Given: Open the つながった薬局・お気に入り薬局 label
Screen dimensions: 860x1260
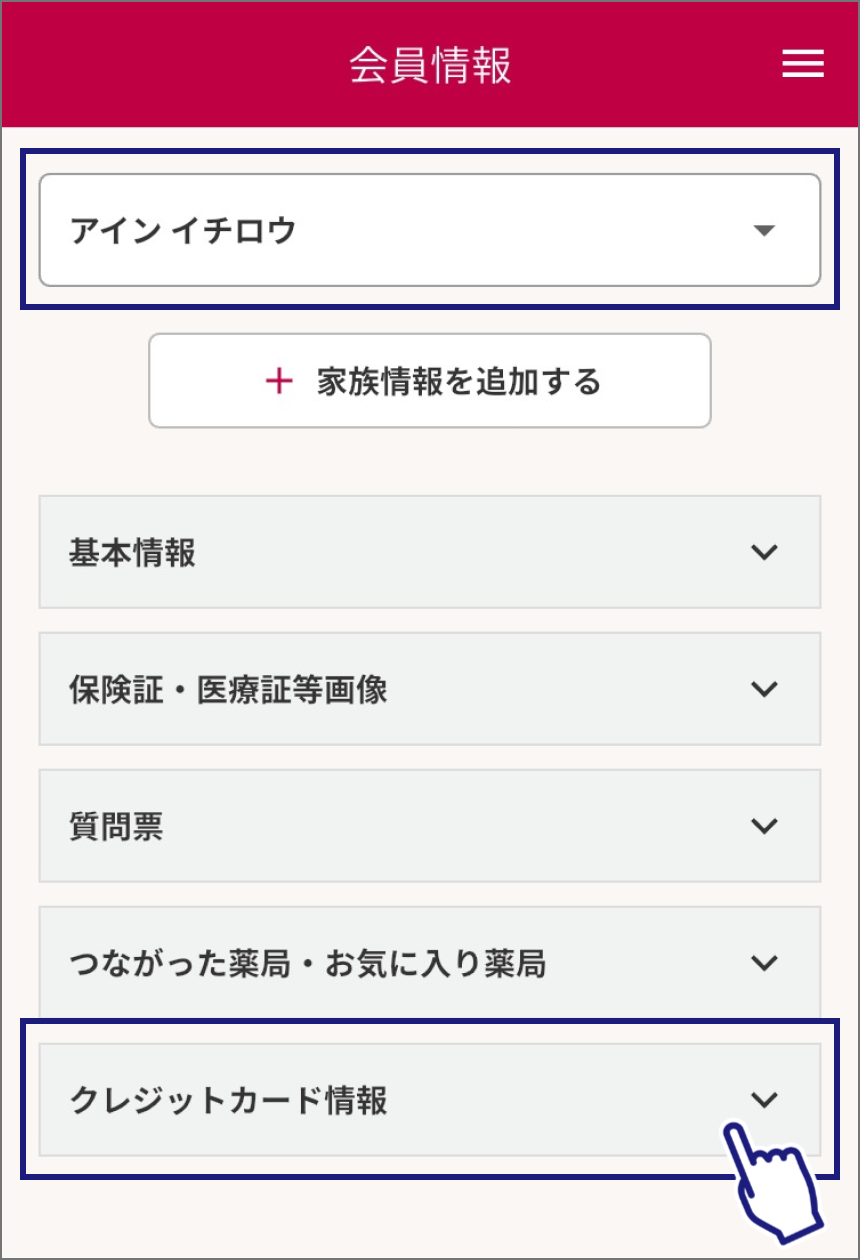Looking at the screenshot, I should pyautogui.click(x=308, y=963).
